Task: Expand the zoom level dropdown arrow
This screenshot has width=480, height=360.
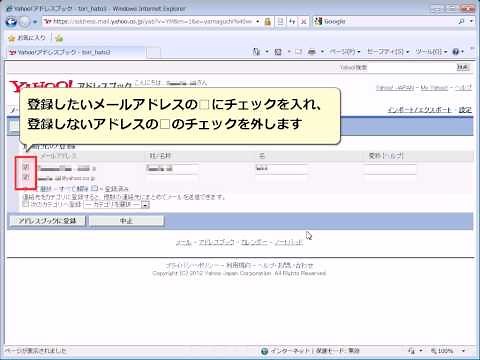Action: click(463, 351)
